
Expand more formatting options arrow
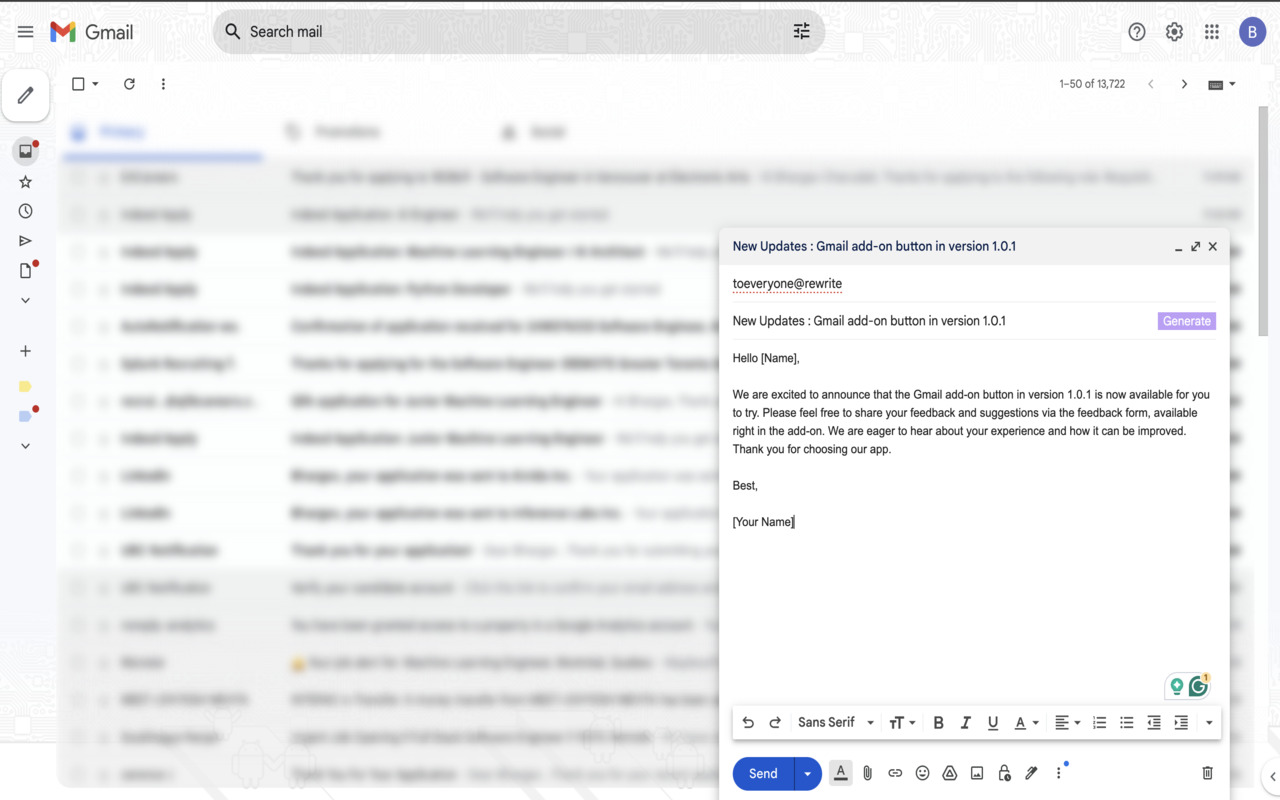pyautogui.click(x=1209, y=723)
